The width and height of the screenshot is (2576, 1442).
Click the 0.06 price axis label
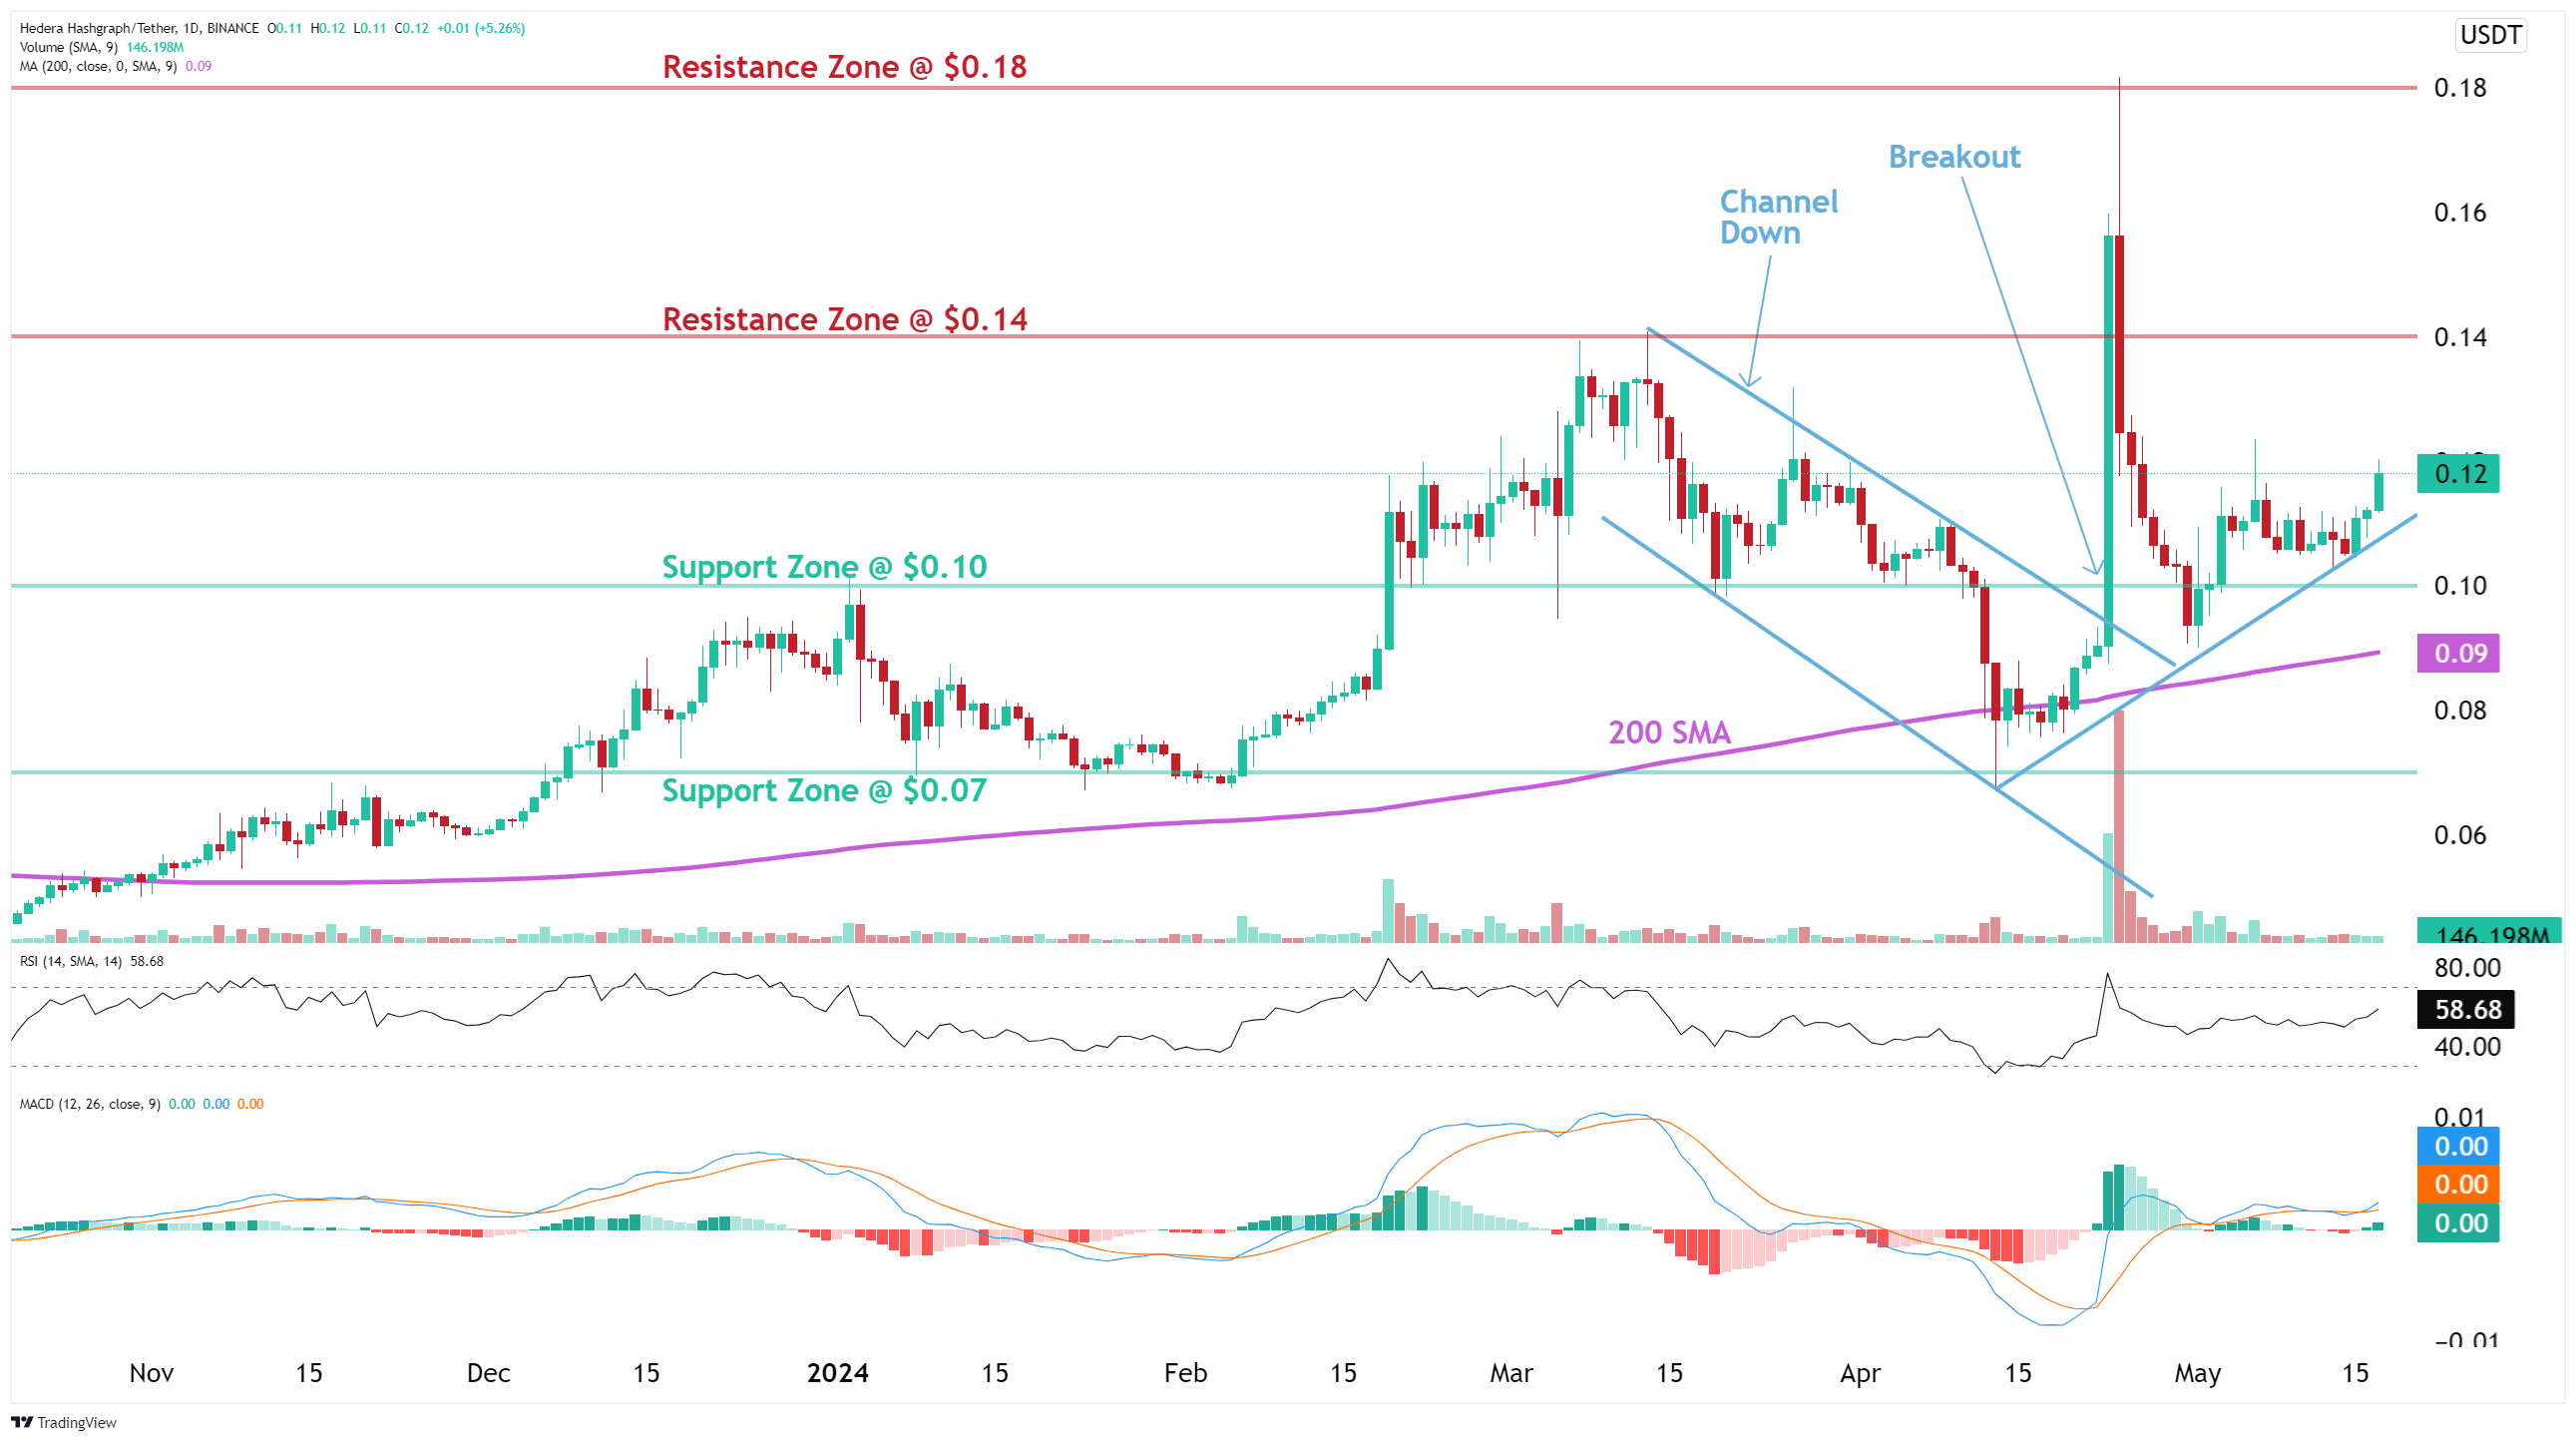tap(2460, 835)
